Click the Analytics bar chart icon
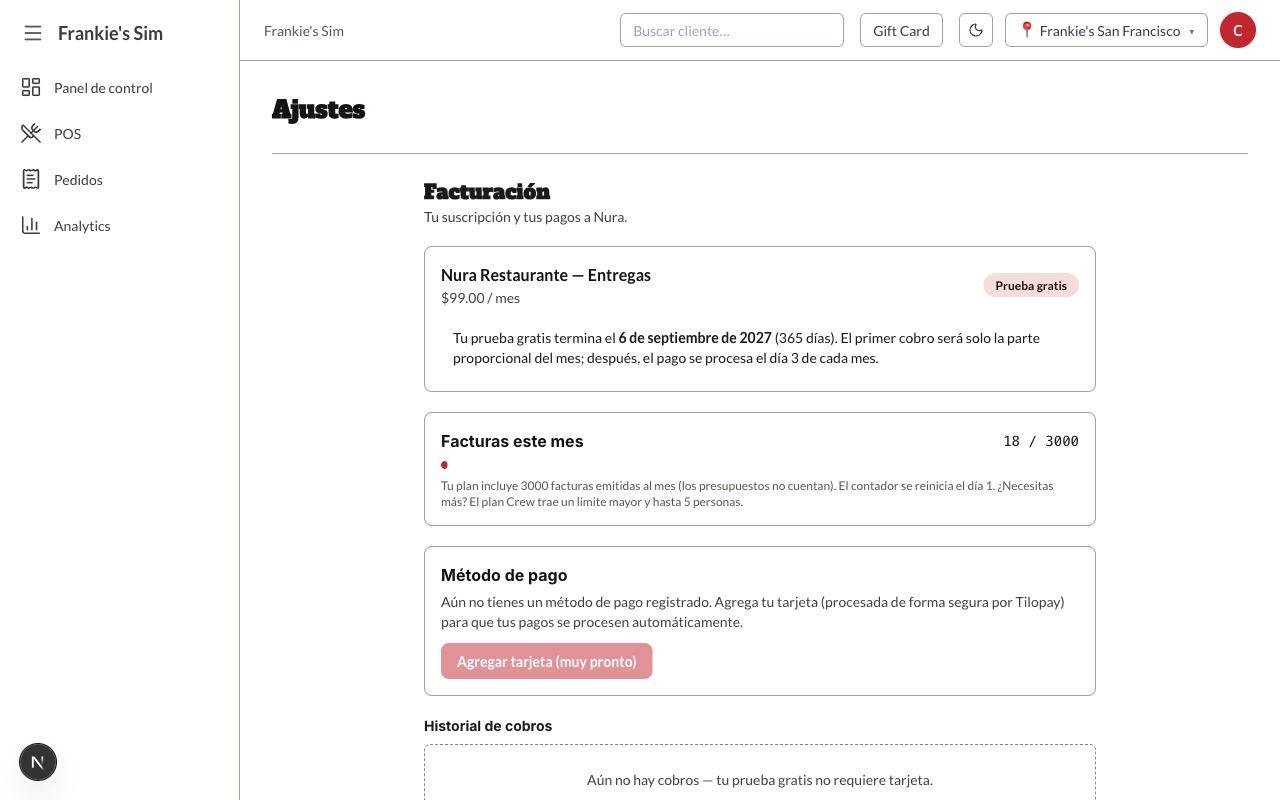The height and width of the screenshot is (800, 1280). 31,225
